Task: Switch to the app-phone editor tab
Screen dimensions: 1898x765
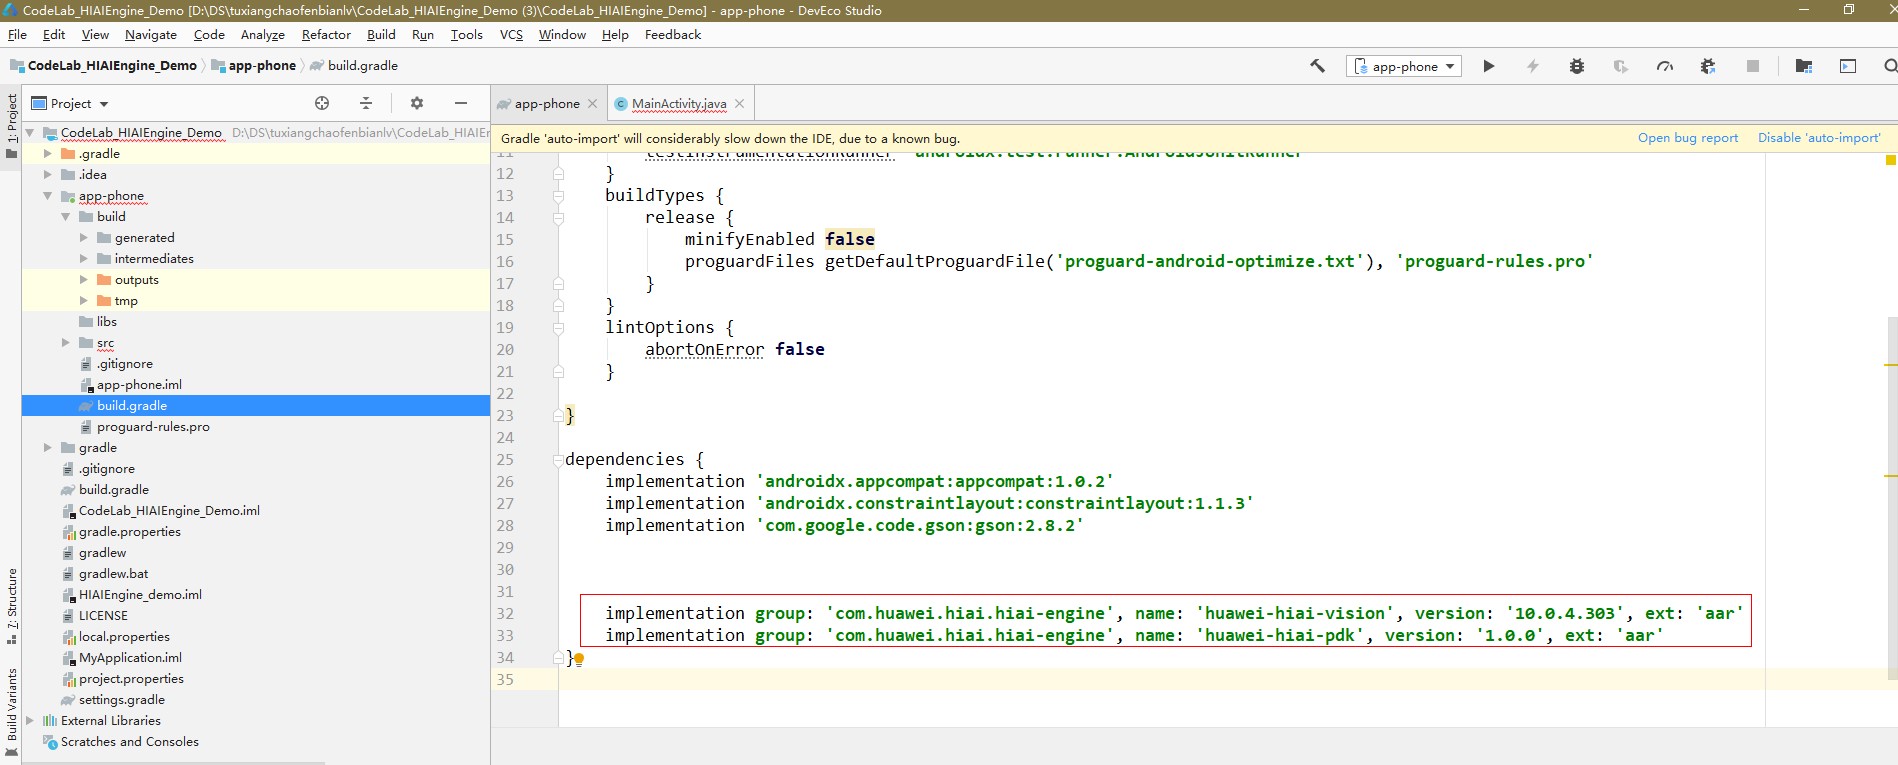Action: 547,104
